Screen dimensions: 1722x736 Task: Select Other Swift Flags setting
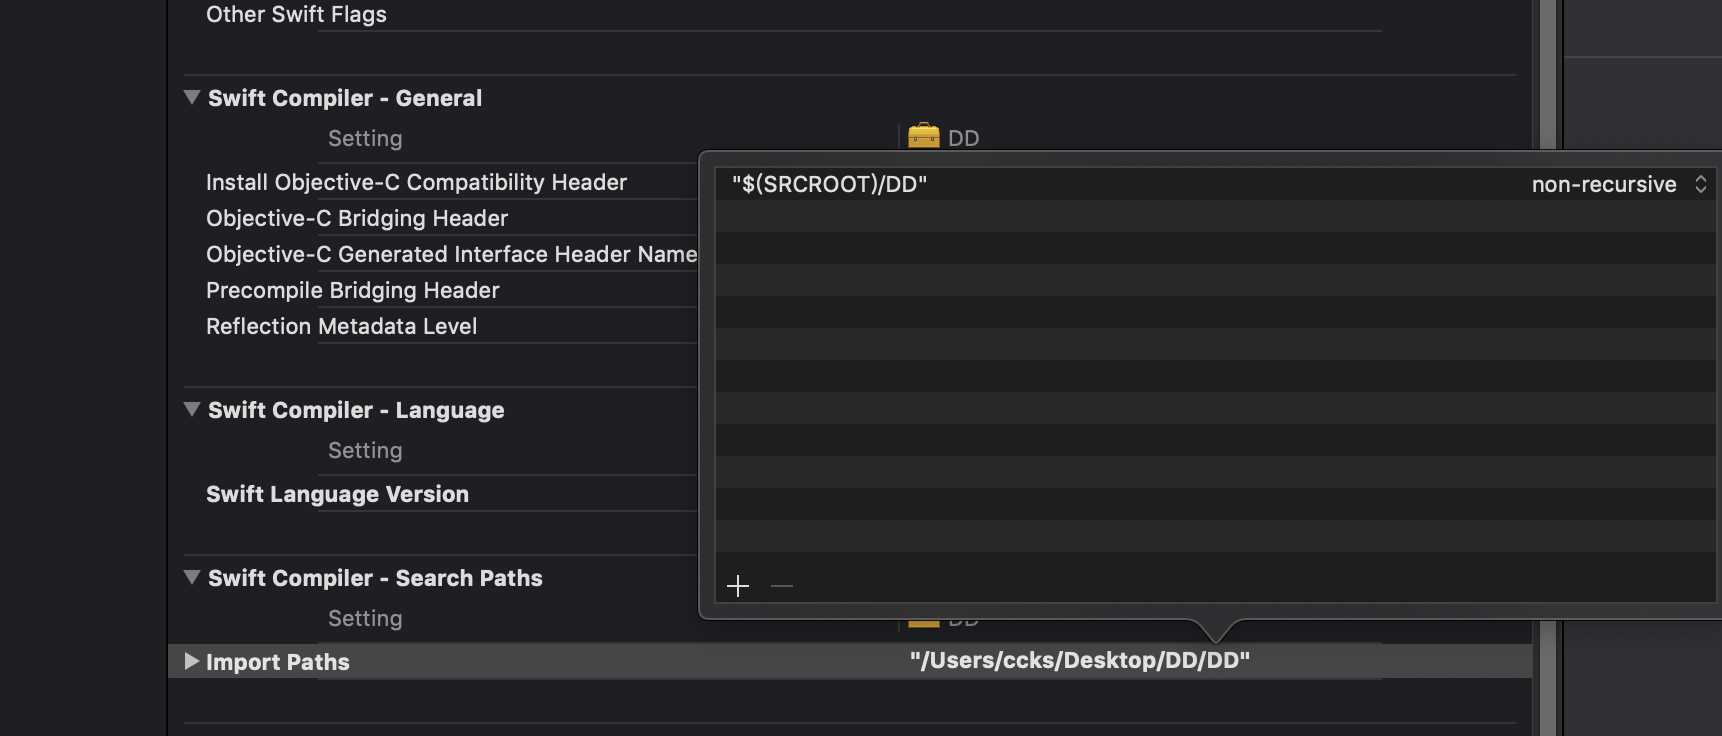click(x=296, y=14)
